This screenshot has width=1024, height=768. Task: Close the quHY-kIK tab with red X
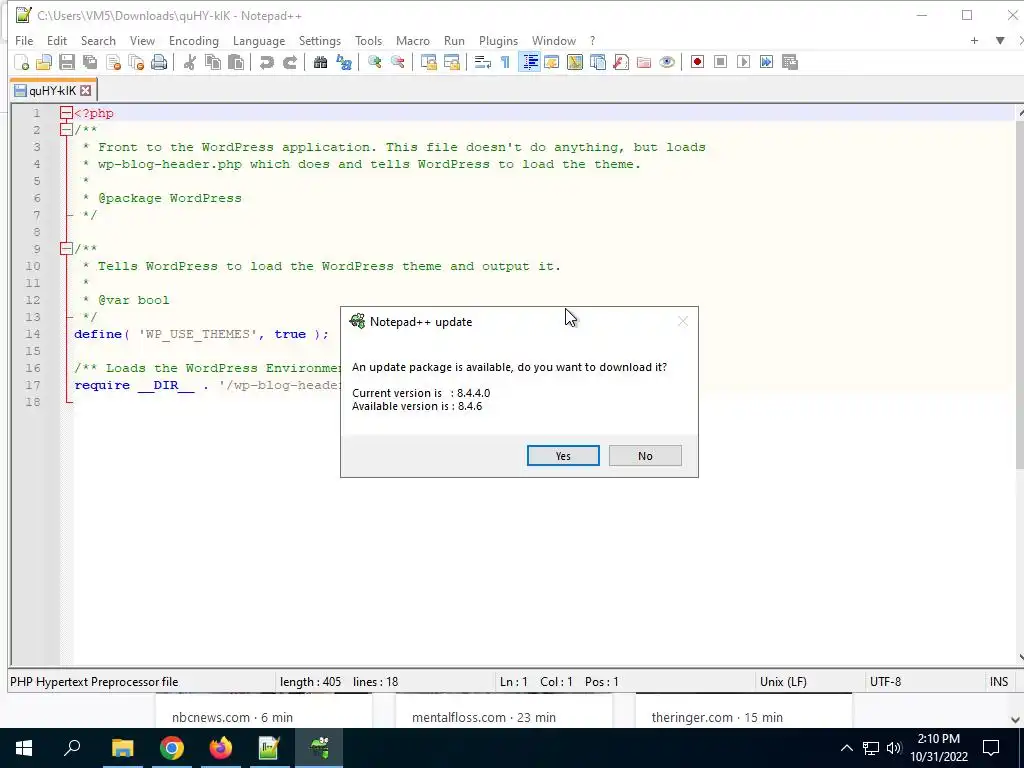tap(86, 91)
